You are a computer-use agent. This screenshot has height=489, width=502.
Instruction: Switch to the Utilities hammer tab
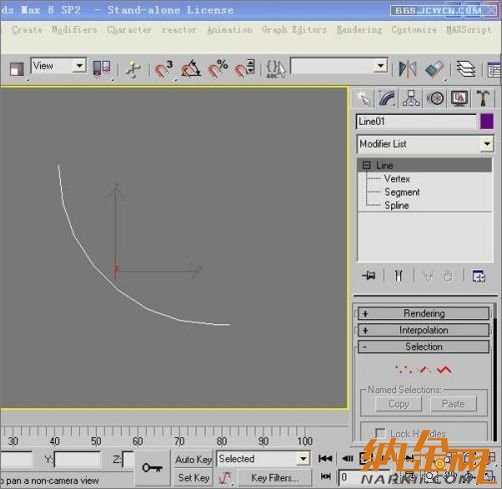pos(482,99)
